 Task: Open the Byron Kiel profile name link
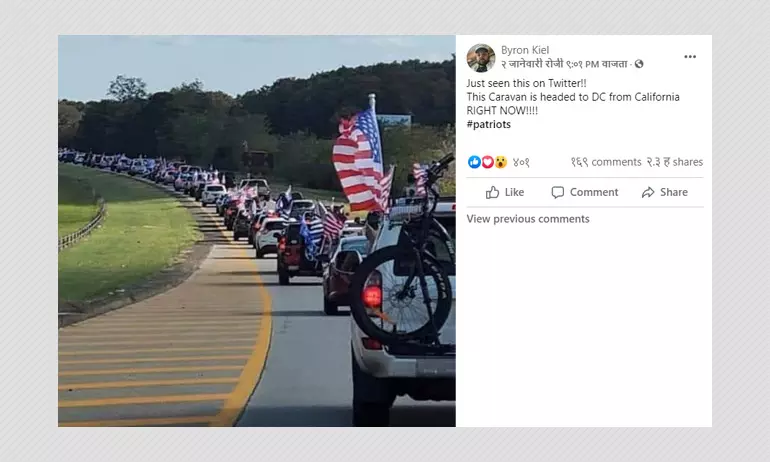point(525,50)
